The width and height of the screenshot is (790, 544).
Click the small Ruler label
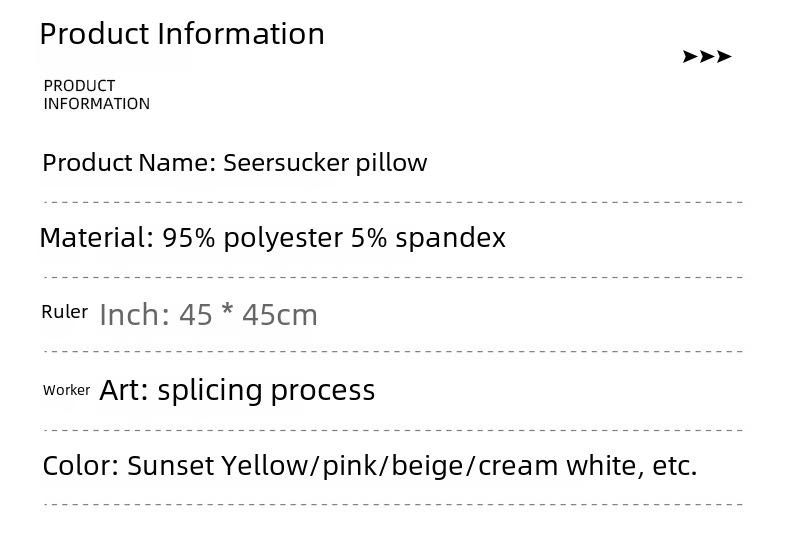click(x=64, y=312)
